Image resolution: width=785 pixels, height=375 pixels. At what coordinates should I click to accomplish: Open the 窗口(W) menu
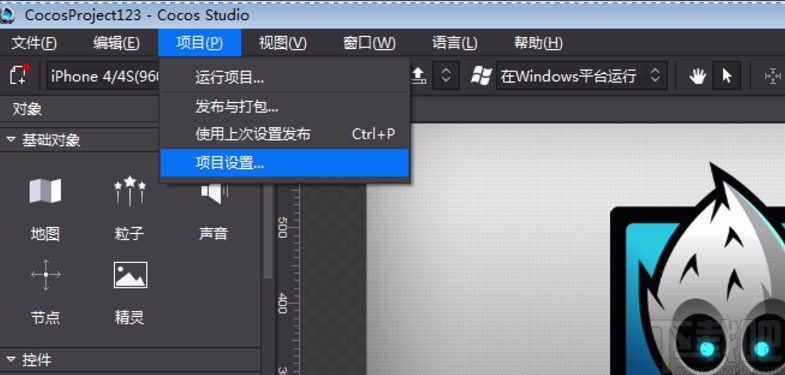coord(369,43)
